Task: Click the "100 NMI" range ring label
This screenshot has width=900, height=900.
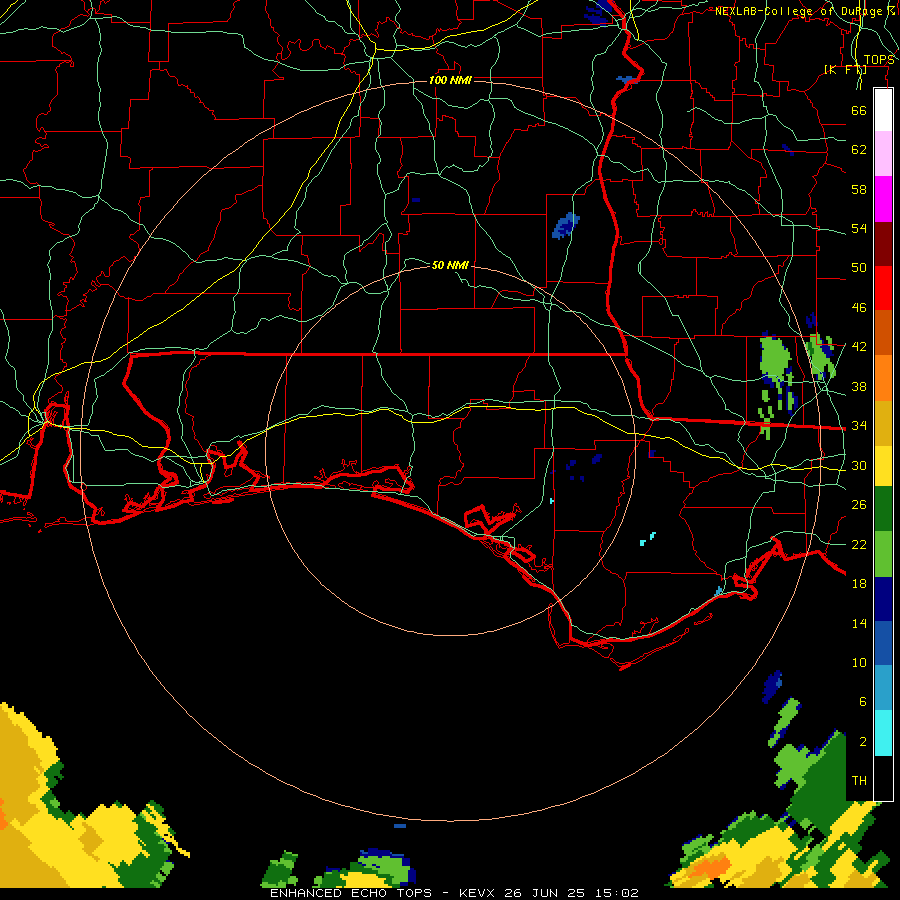Action: click(450, 80)
